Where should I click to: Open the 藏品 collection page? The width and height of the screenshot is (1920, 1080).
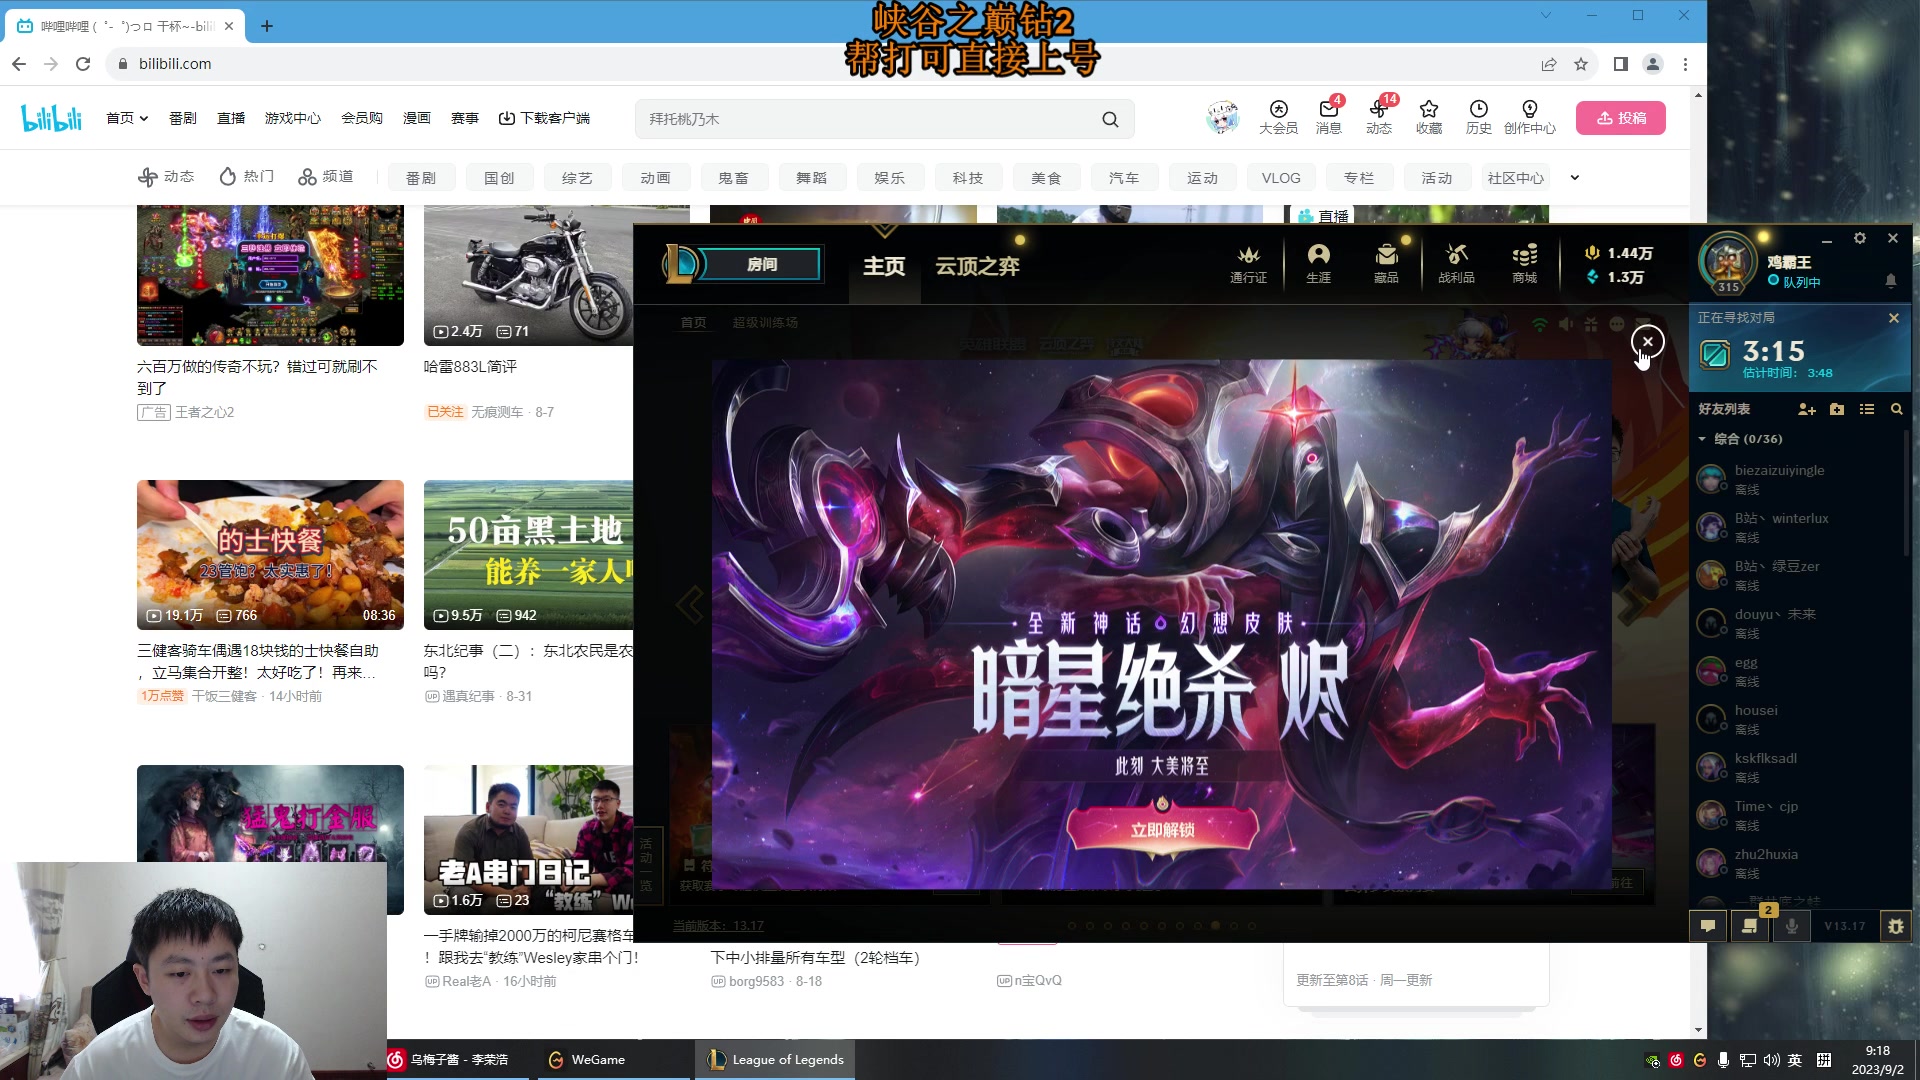click(1386, 263)
